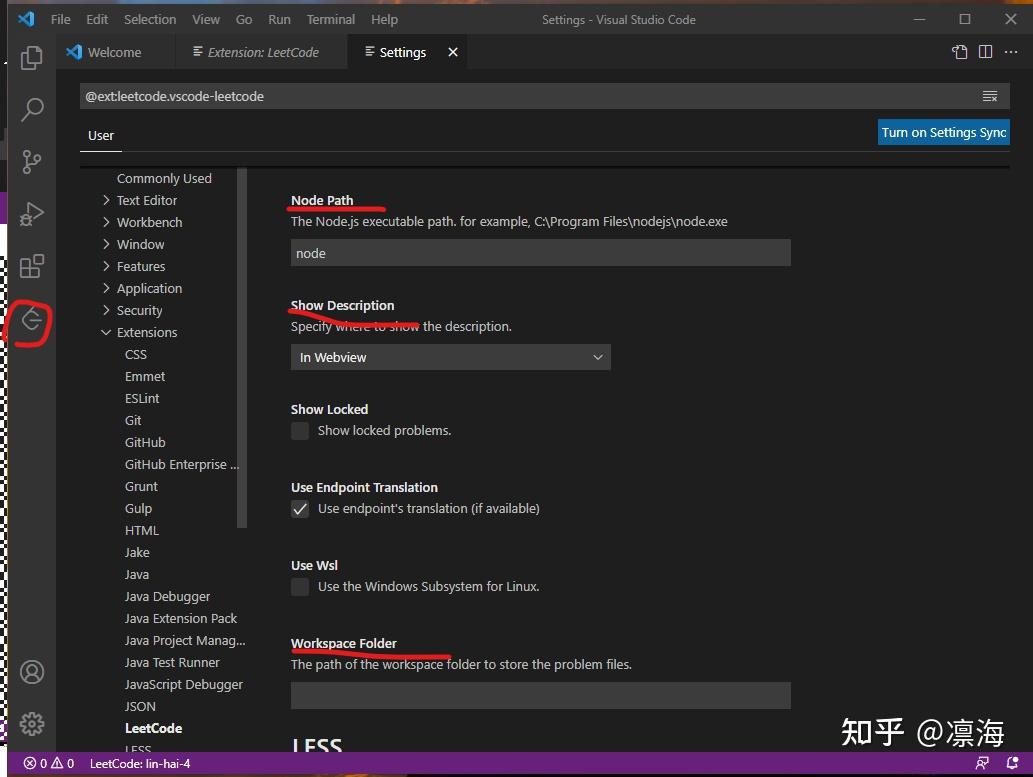Uncheck Use endpoint's translation checkbox
The width and height of the screenshot is (1033, 777).
(x=300, y=509)
